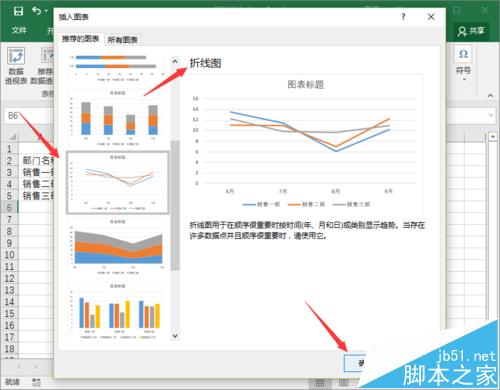Select the line chart thumbnail

[x=118, y=182]
